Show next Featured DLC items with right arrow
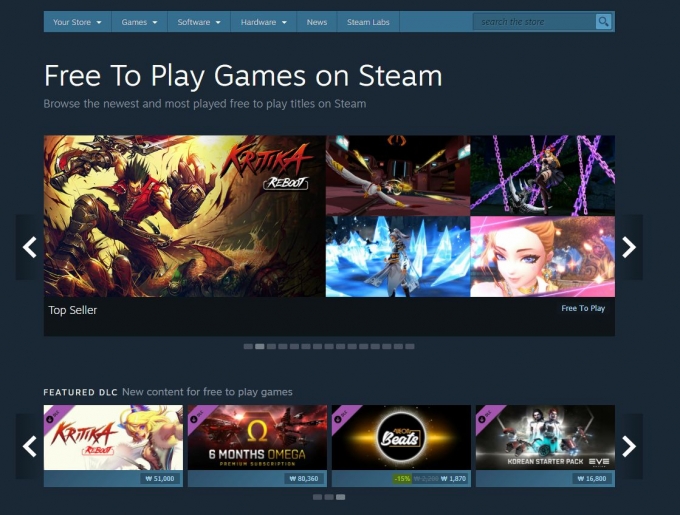 [629, 447]
